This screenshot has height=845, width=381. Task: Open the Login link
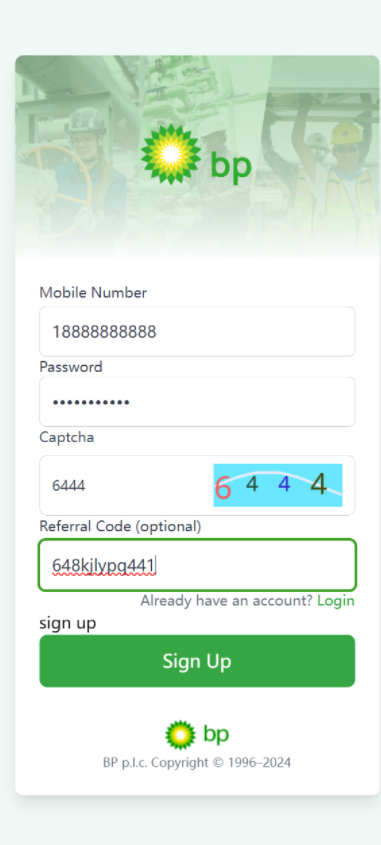tap(336, 601)
